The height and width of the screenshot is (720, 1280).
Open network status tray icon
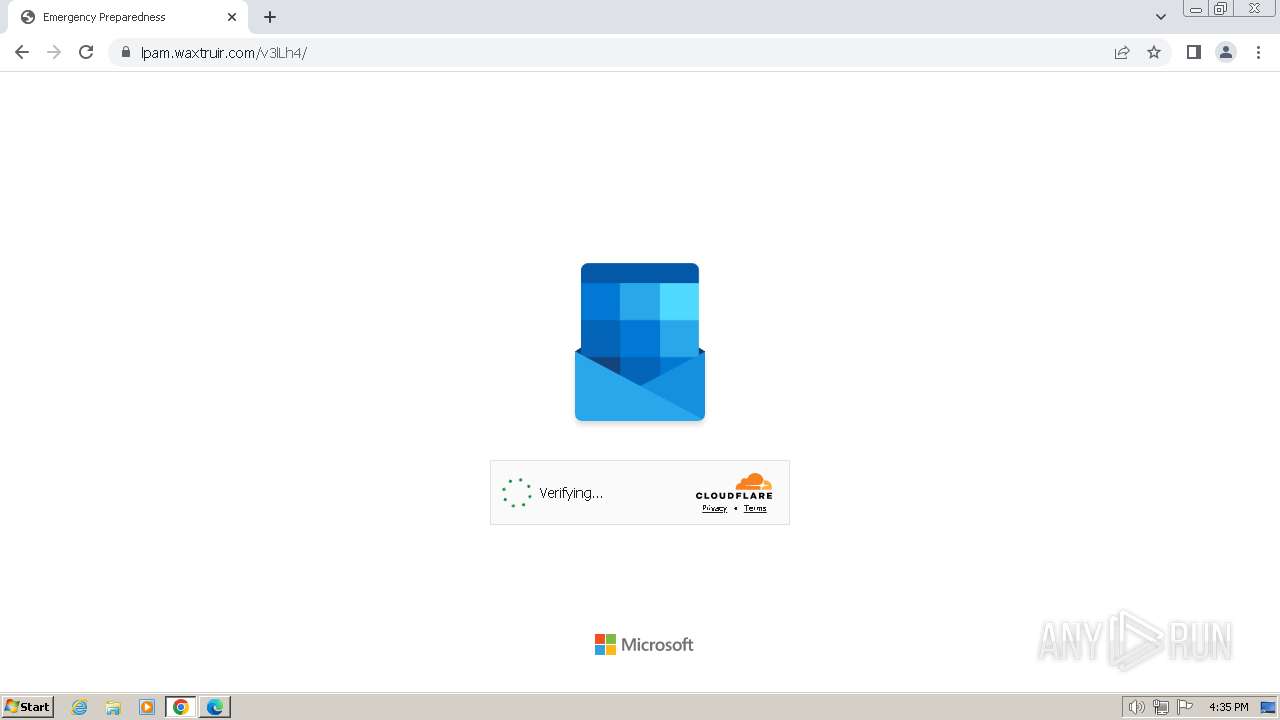point(1161,707)
